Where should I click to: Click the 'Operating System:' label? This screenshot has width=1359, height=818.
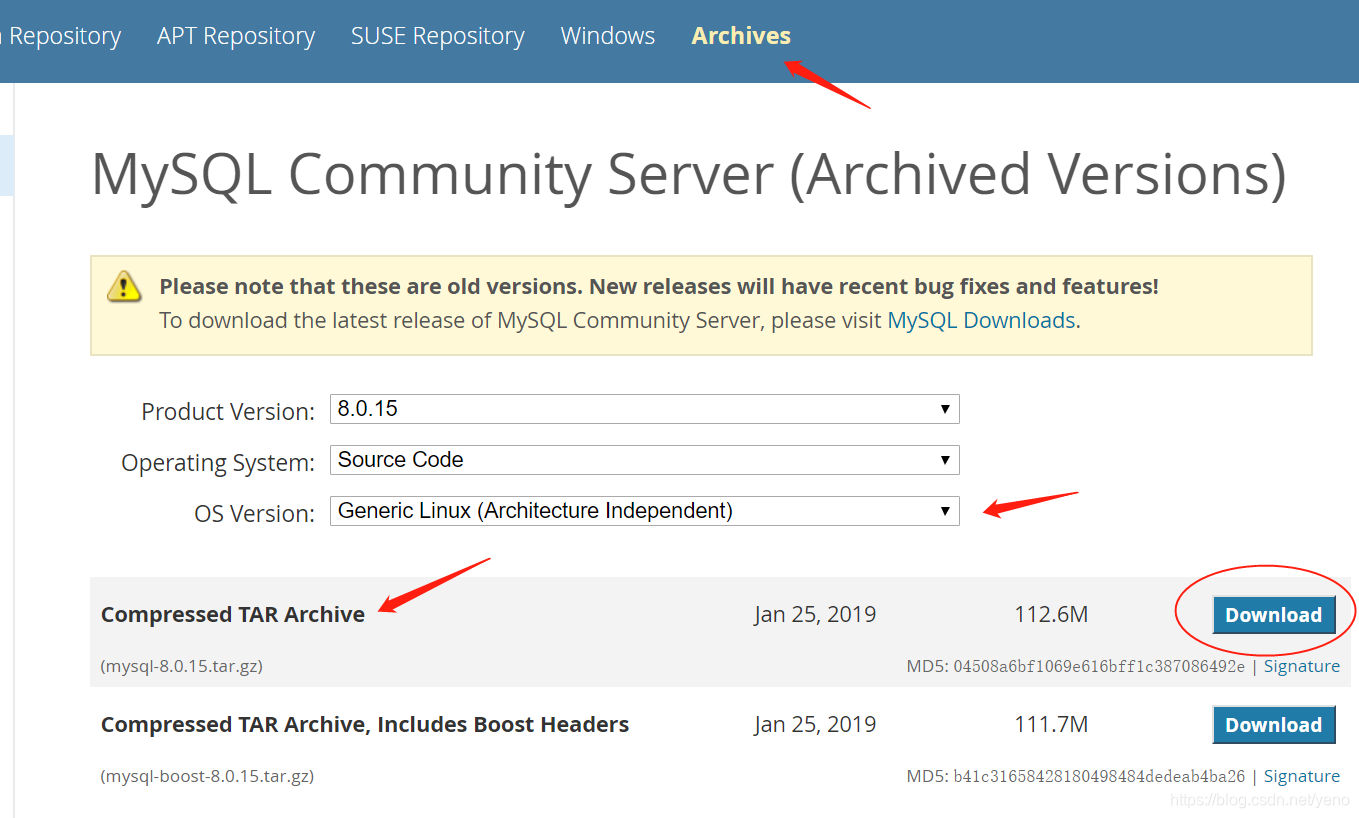(x=218, y=463)
